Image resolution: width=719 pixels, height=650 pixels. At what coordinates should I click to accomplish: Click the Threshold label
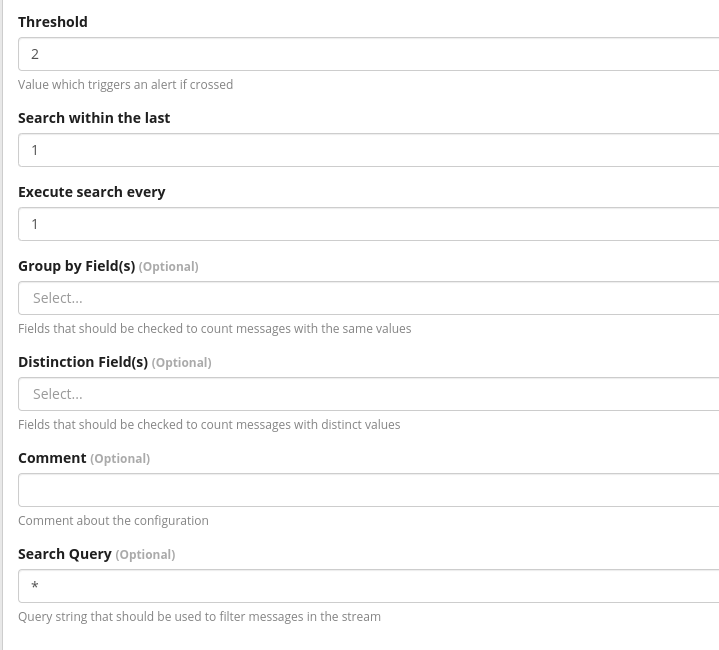click(53, 22)
